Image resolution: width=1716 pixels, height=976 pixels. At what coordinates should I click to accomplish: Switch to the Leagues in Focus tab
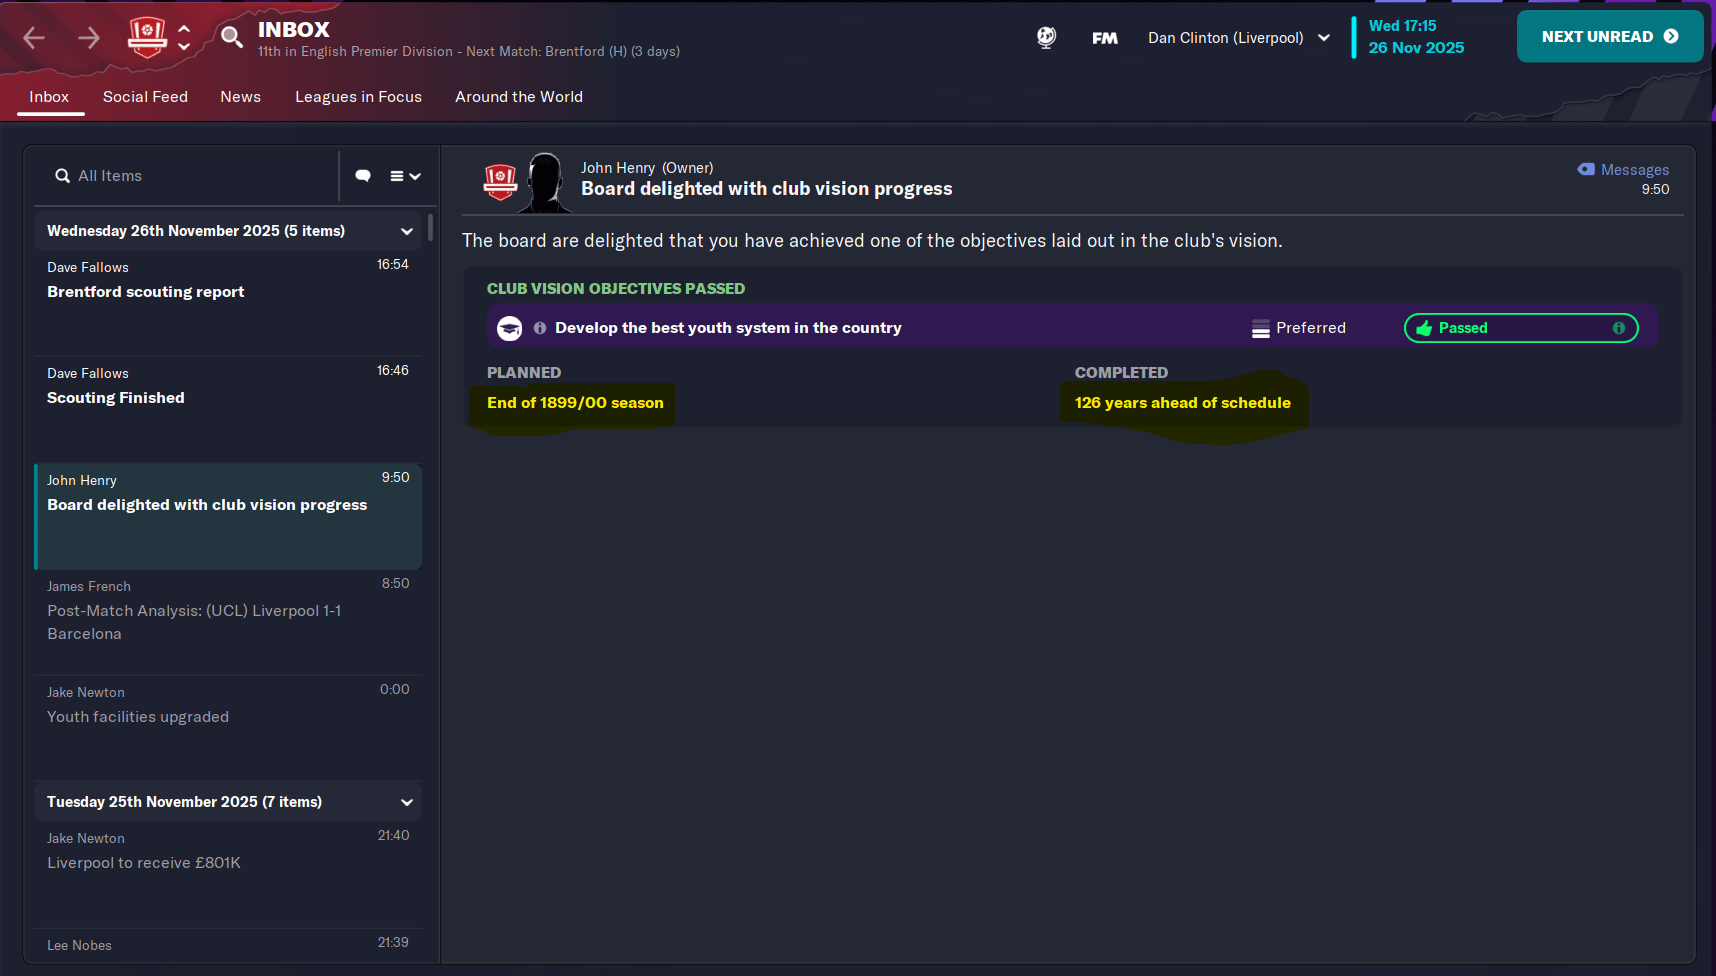tap(358, 97)
